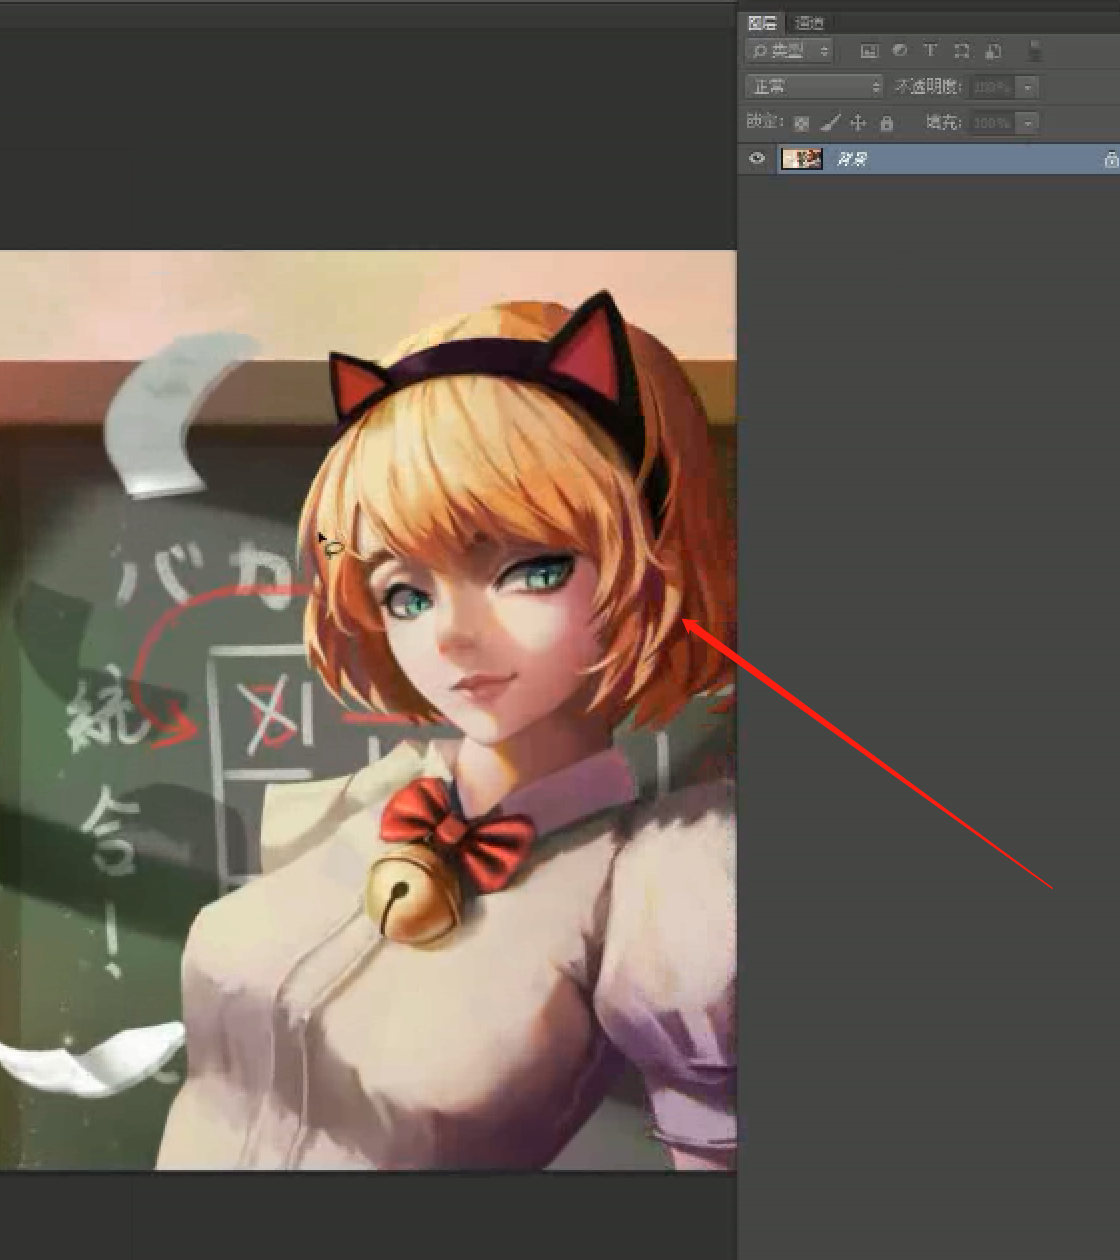The width and height of the screenshot is (1120, 1260).
Task: Open the fill slider dropdown arrow
Action: pyautogui.click(x=1027, y=123)
